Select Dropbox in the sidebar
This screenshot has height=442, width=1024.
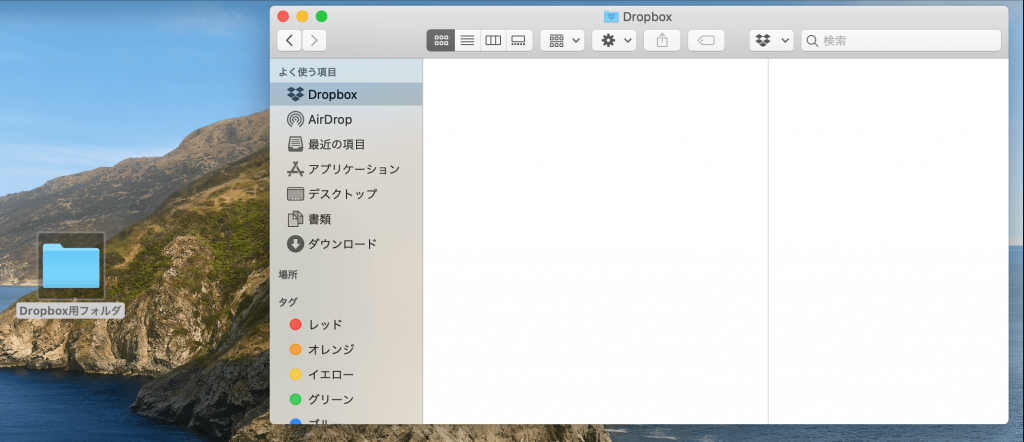coord(346,94)
